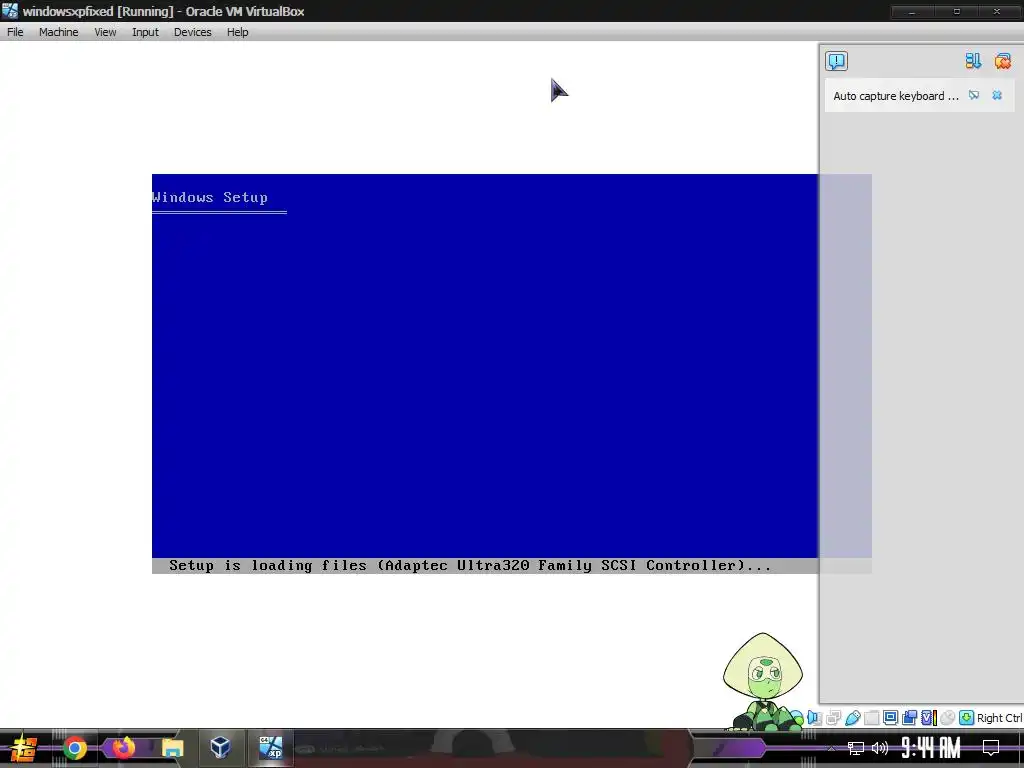This screenshot has height=768, width=1024.
Task: Open the Input menu
Action: [145, 32]
